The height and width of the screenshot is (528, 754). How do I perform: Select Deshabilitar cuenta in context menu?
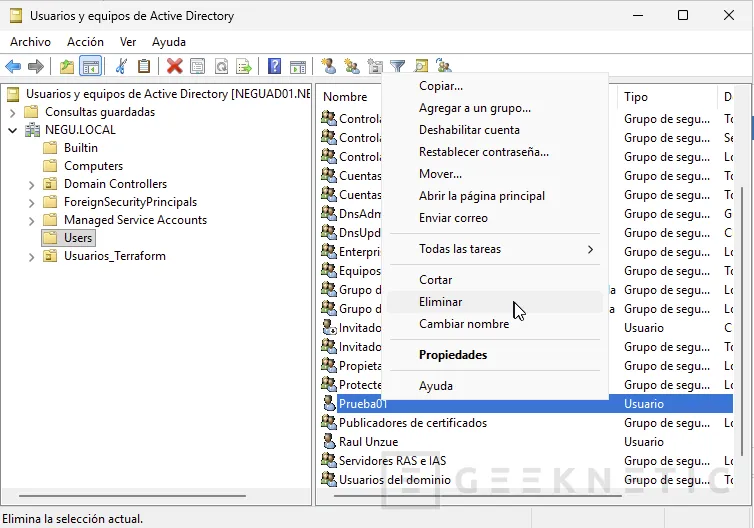[495, 130]
